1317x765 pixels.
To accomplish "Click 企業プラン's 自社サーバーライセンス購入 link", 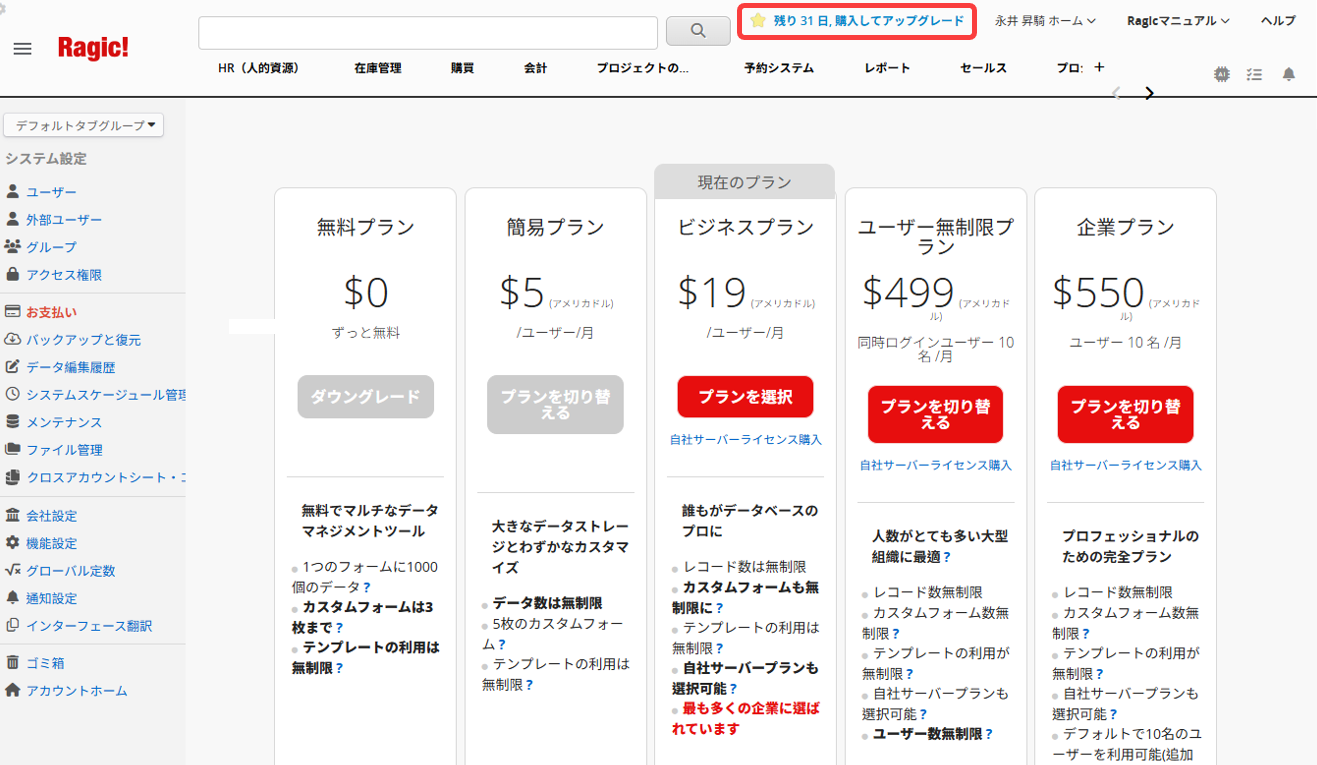I will coord(1126,465).
